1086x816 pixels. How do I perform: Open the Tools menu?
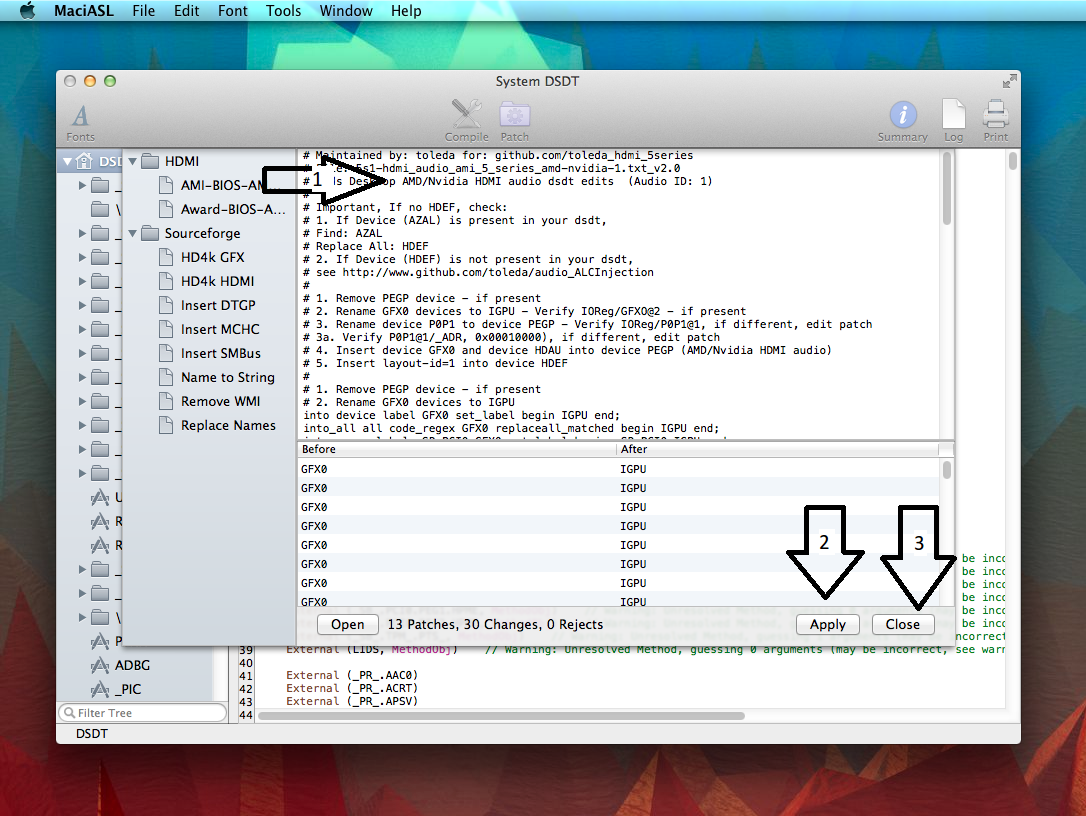coord(283,11)
